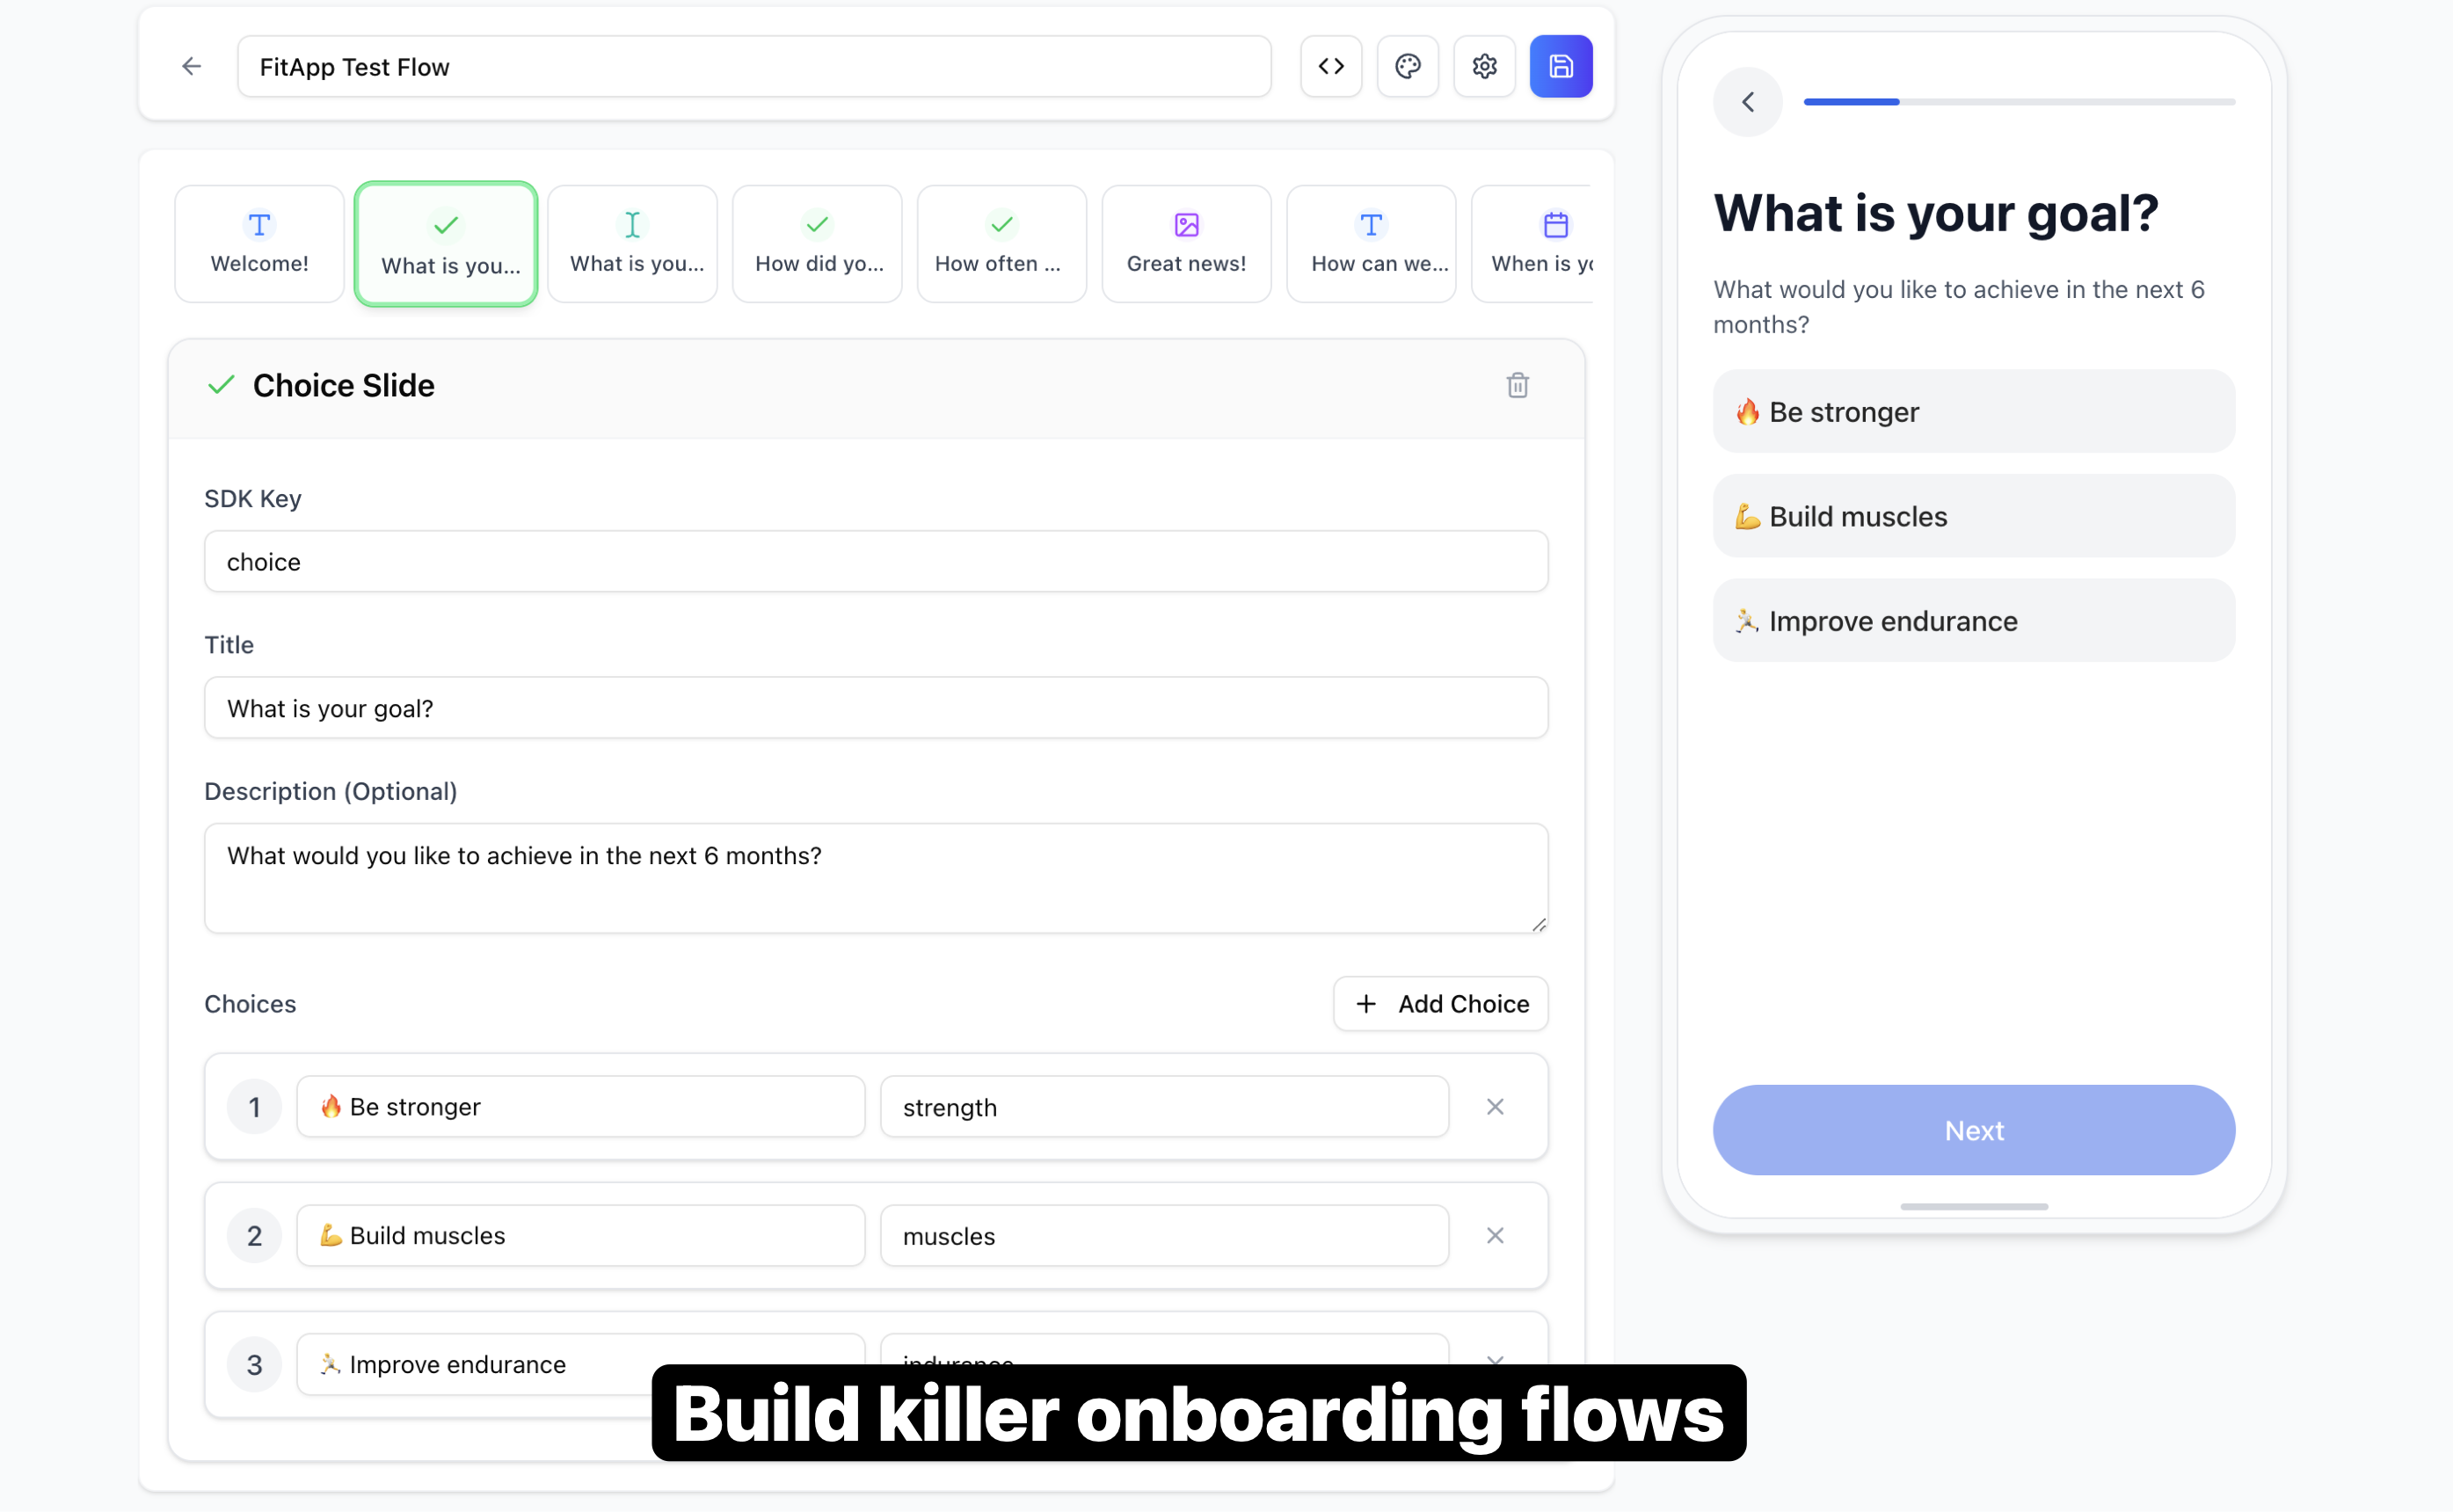Open flow settings gear icon

(x=1484, y=67)
